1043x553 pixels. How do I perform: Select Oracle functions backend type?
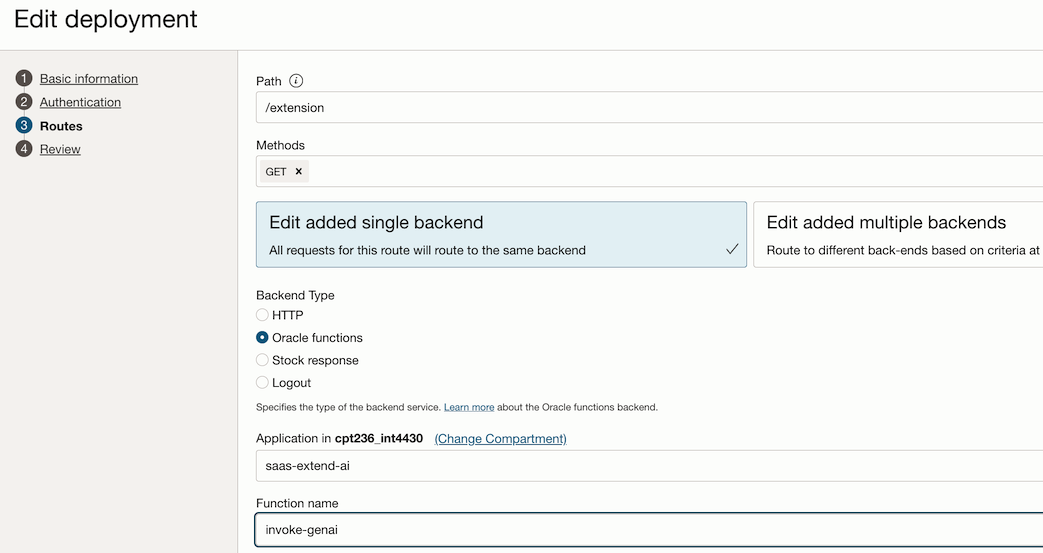pyautogui.click(x=262, y=338)
